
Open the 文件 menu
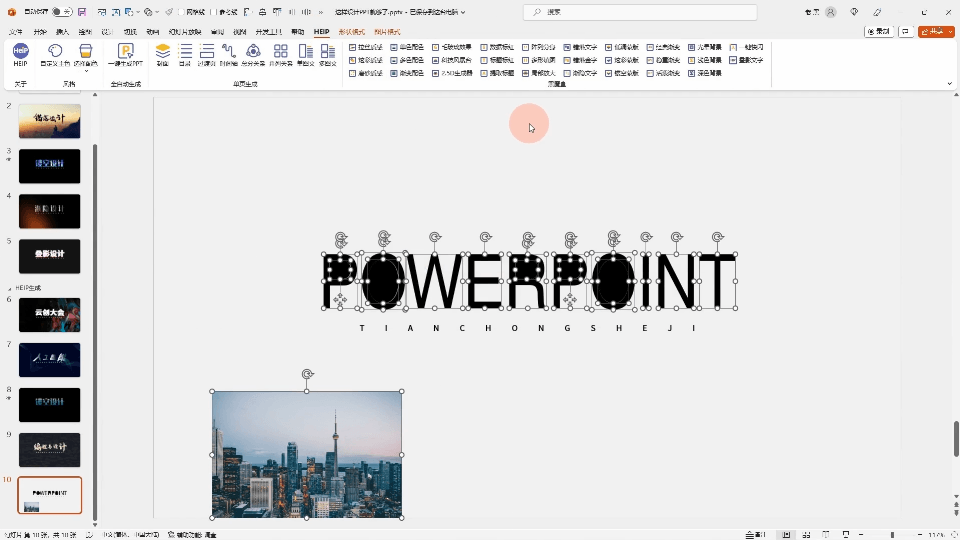tap(16, 32)
